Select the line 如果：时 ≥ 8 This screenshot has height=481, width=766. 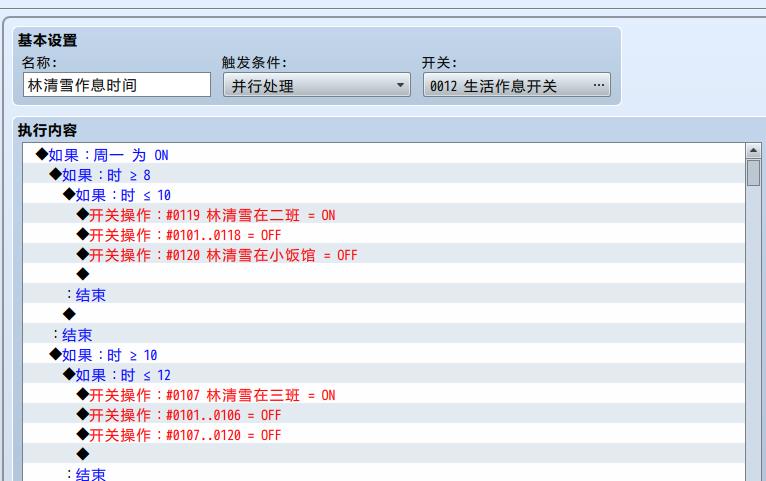(x=383, y=175)
